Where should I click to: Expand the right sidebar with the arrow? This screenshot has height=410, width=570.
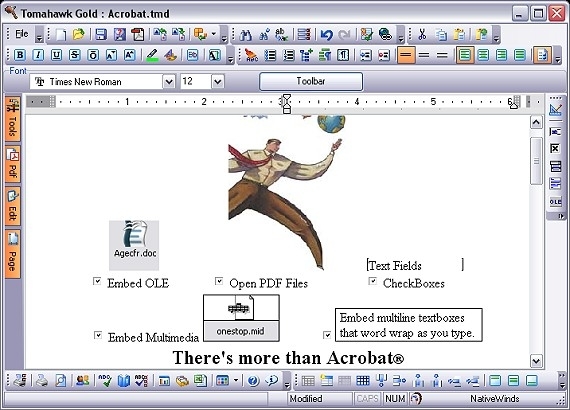point(561,217)
